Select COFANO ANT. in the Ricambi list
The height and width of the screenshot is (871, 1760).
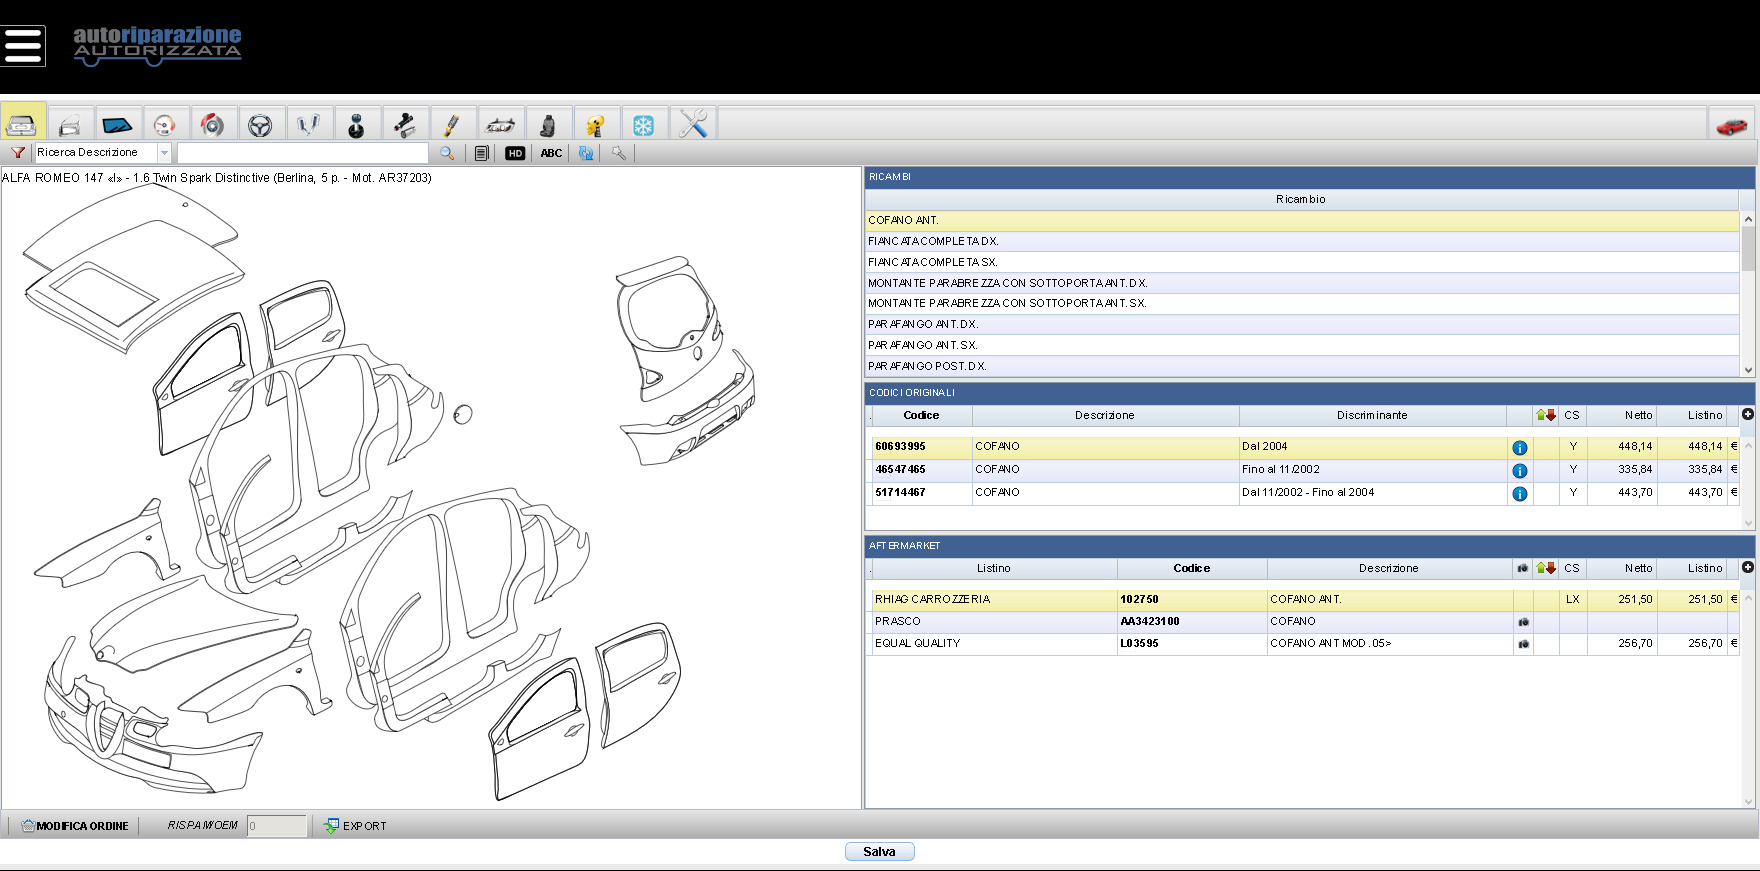1302,220
